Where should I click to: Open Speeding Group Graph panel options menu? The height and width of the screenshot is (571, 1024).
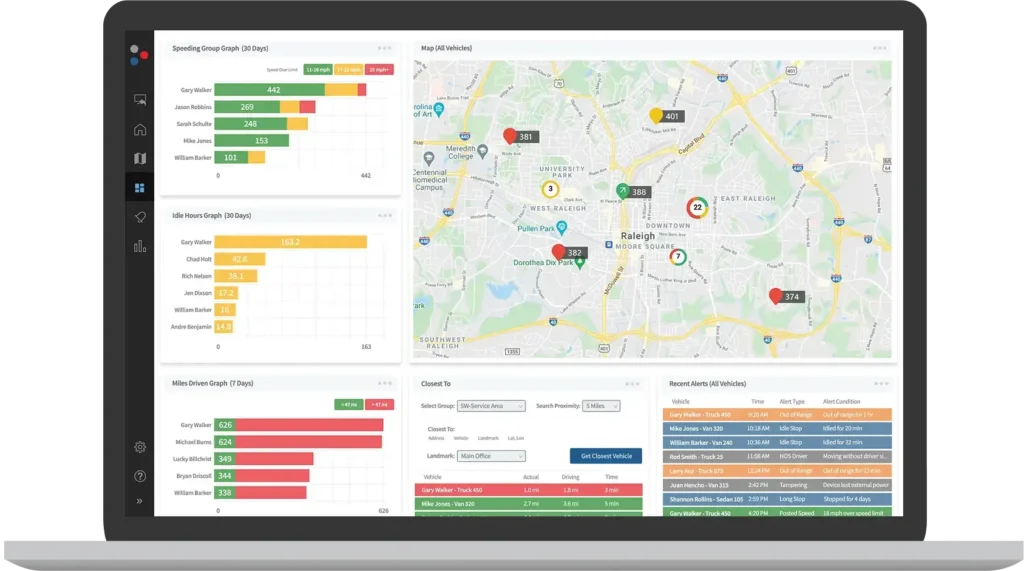tap(385, 48)
